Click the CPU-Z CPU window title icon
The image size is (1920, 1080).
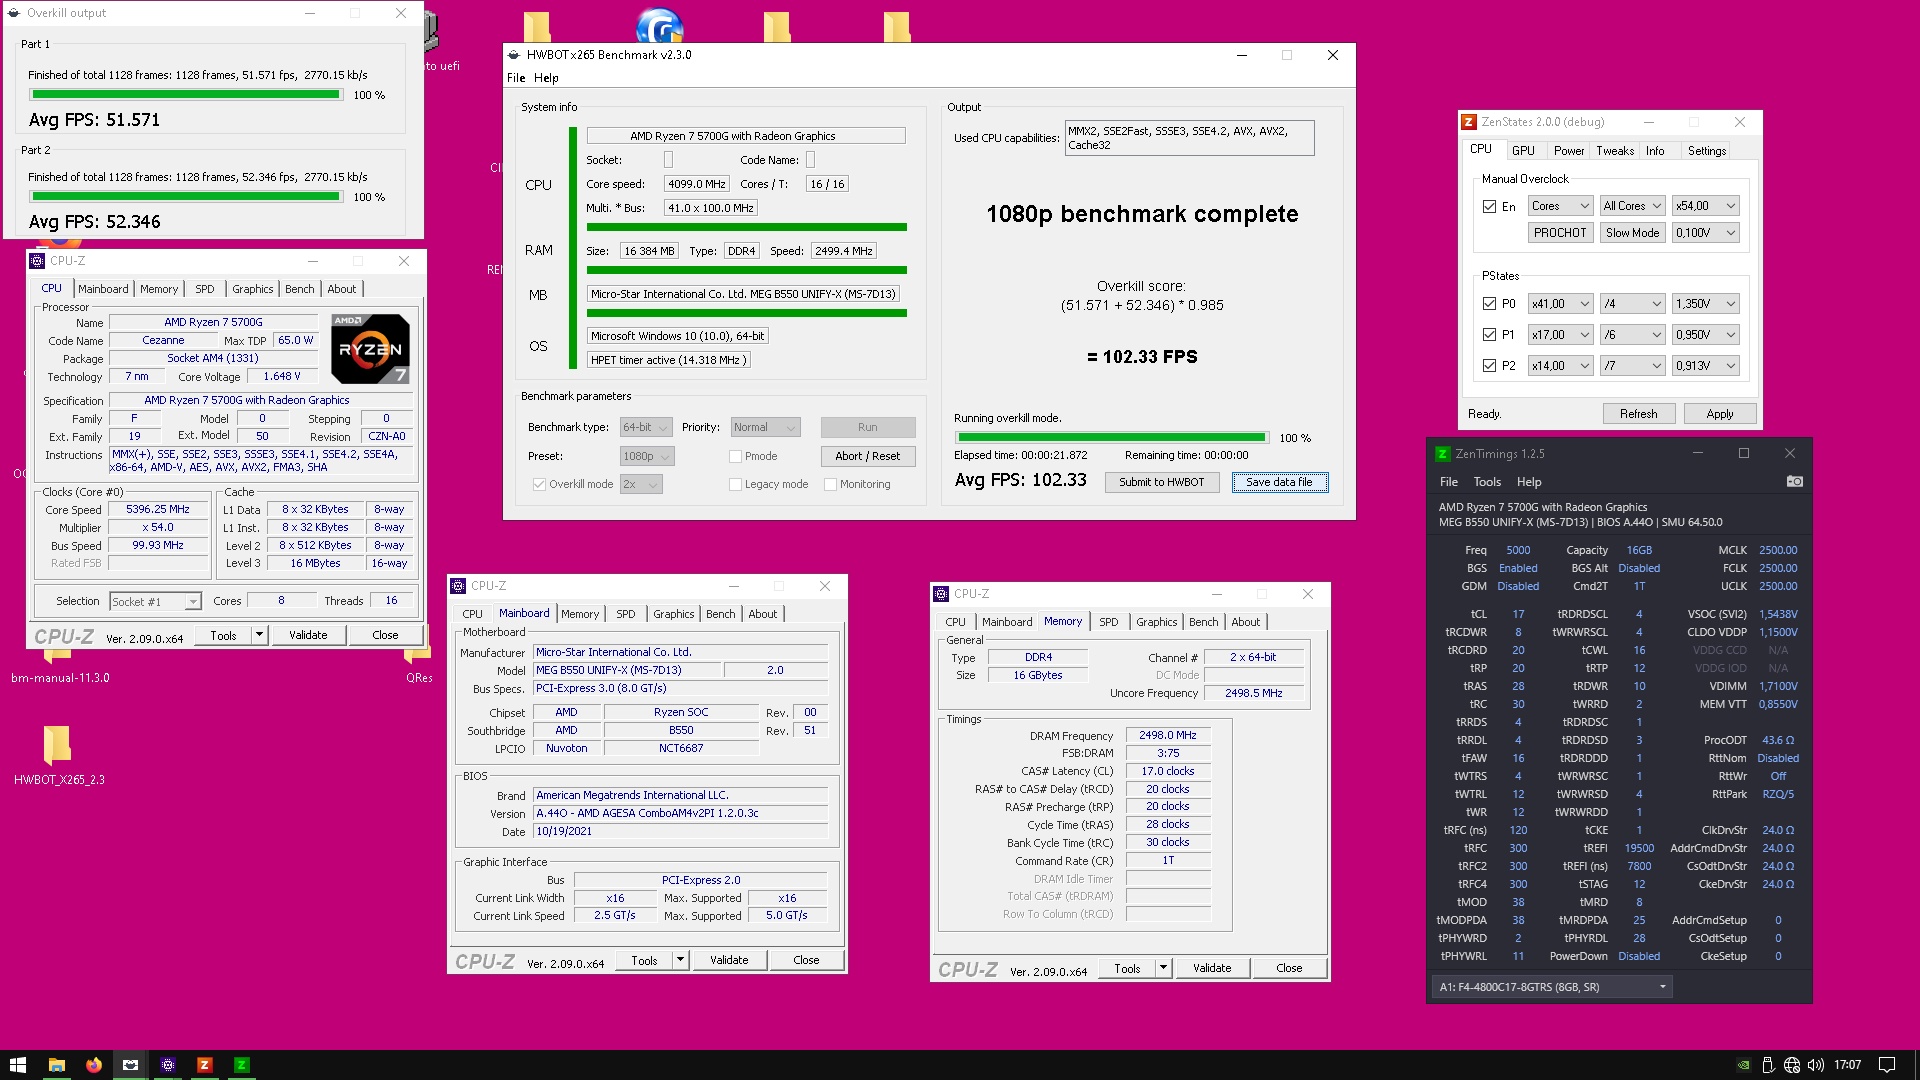pyautogui.click(x=37, y=260)
